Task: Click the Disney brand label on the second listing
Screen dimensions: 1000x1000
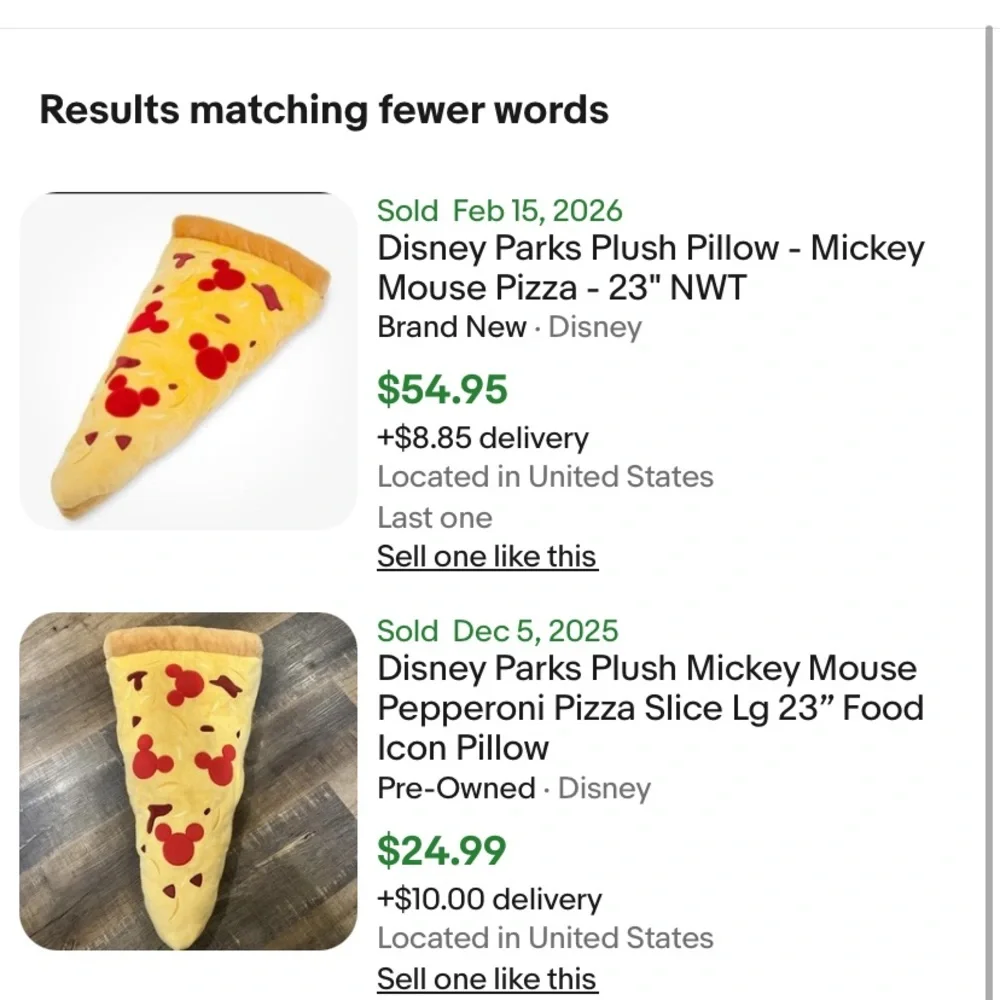Action: coord(606,788)
